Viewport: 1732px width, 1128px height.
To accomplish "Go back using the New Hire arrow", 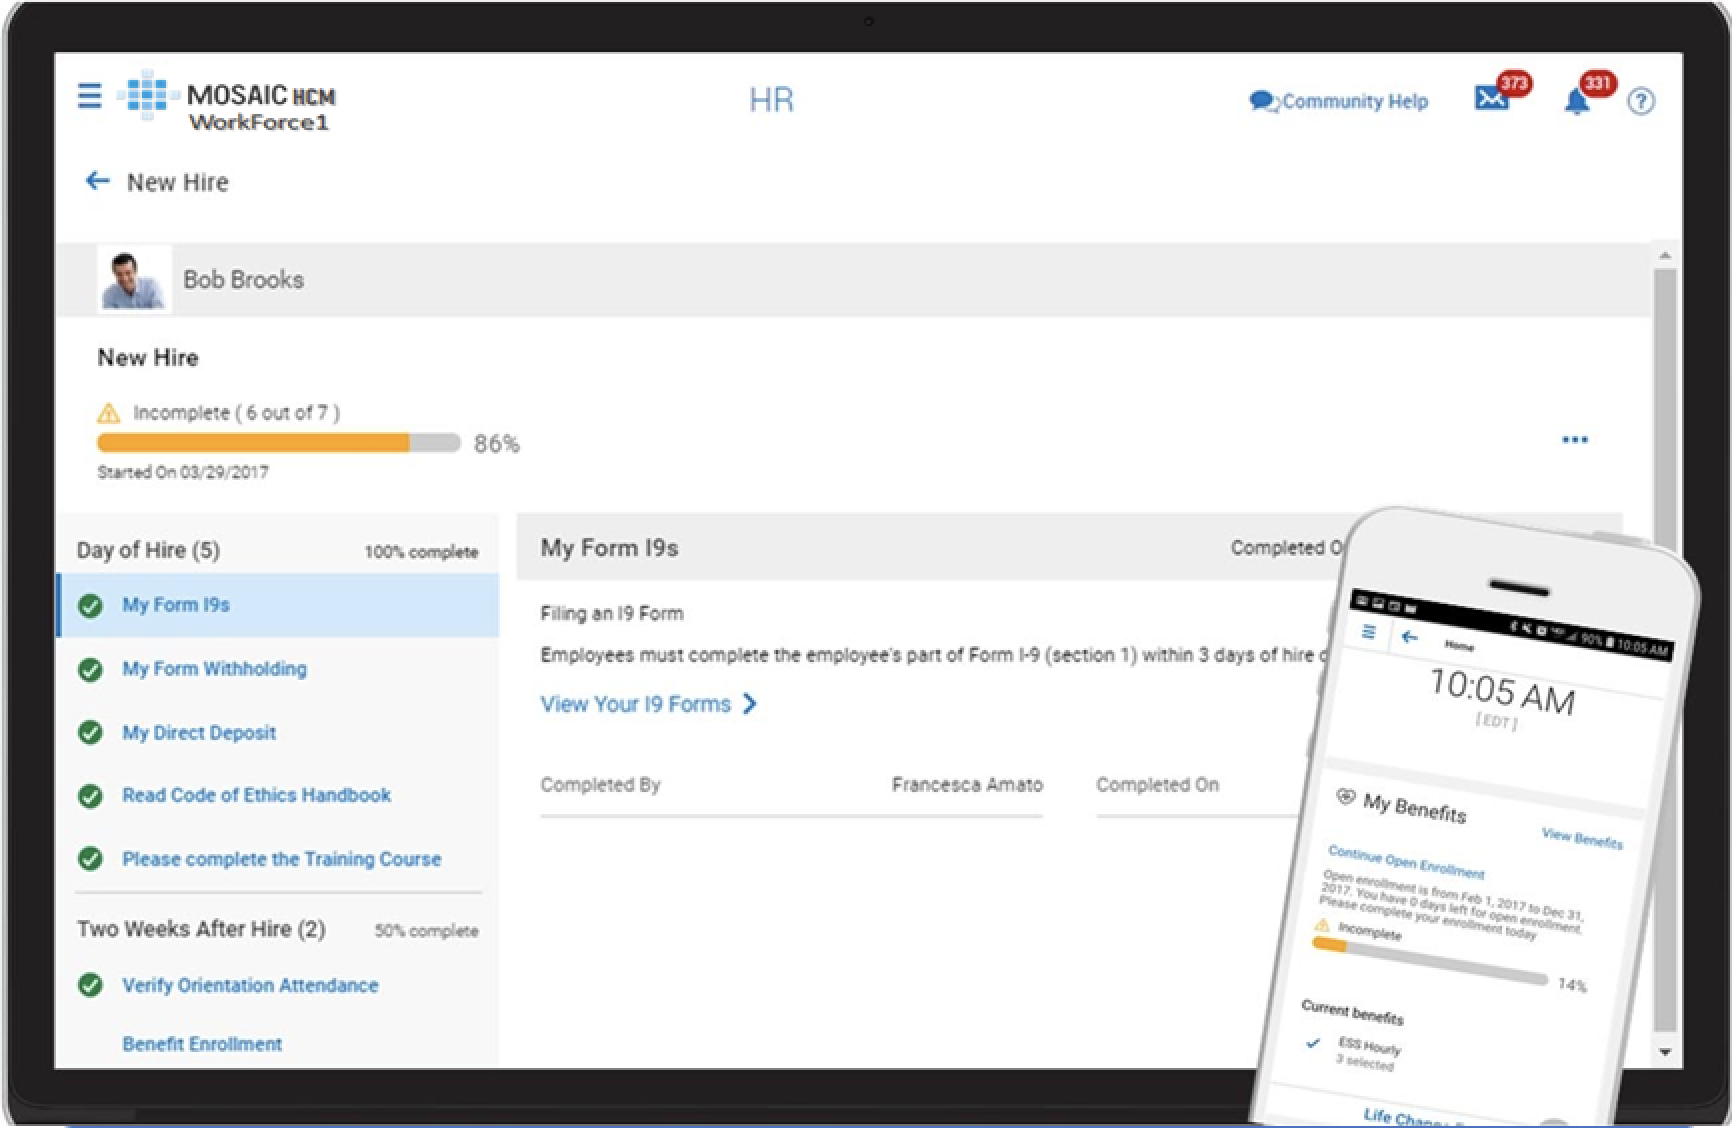I will coord(97,181).
